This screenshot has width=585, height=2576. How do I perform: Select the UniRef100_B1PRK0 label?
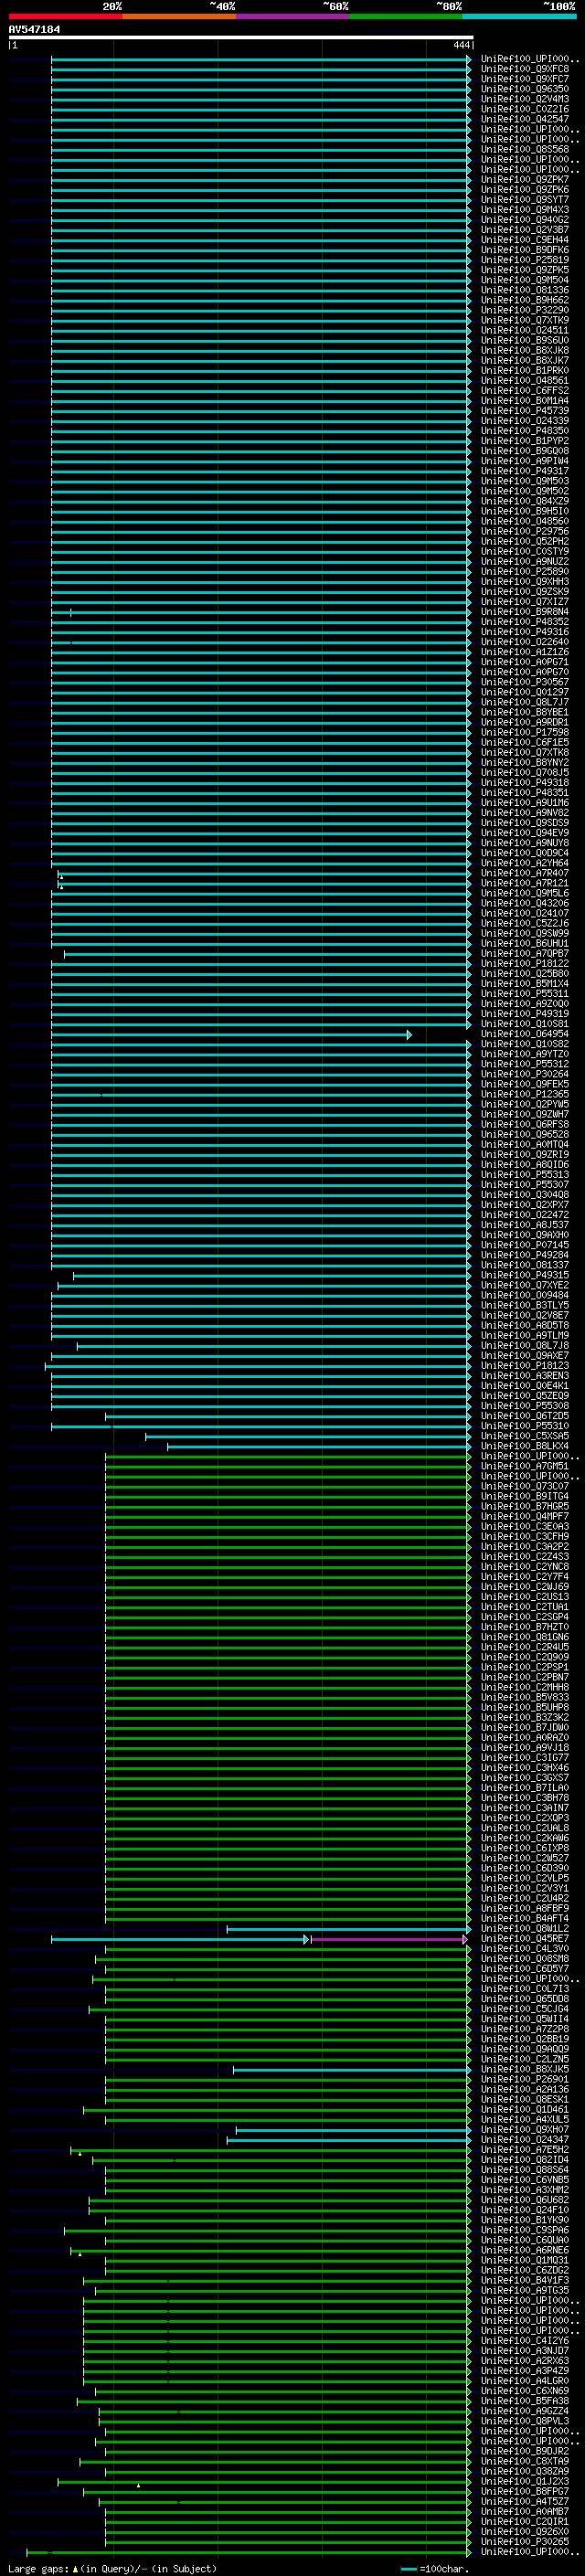coord(524,371)
